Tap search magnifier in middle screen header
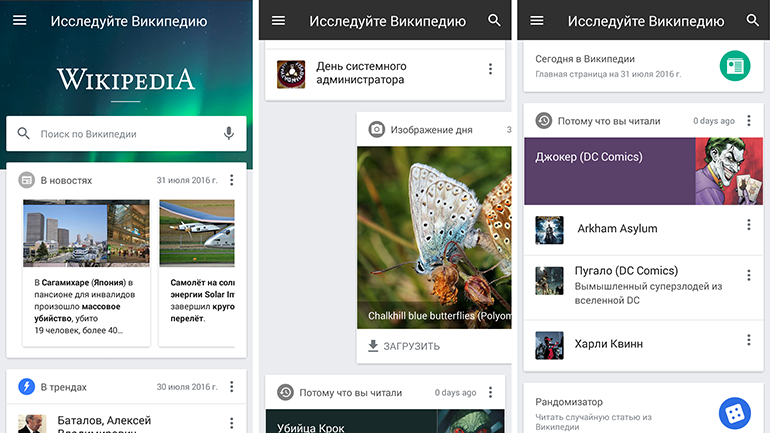Image resolution: width=770 pixels, height=433 pixels. [x=494, y=20]
